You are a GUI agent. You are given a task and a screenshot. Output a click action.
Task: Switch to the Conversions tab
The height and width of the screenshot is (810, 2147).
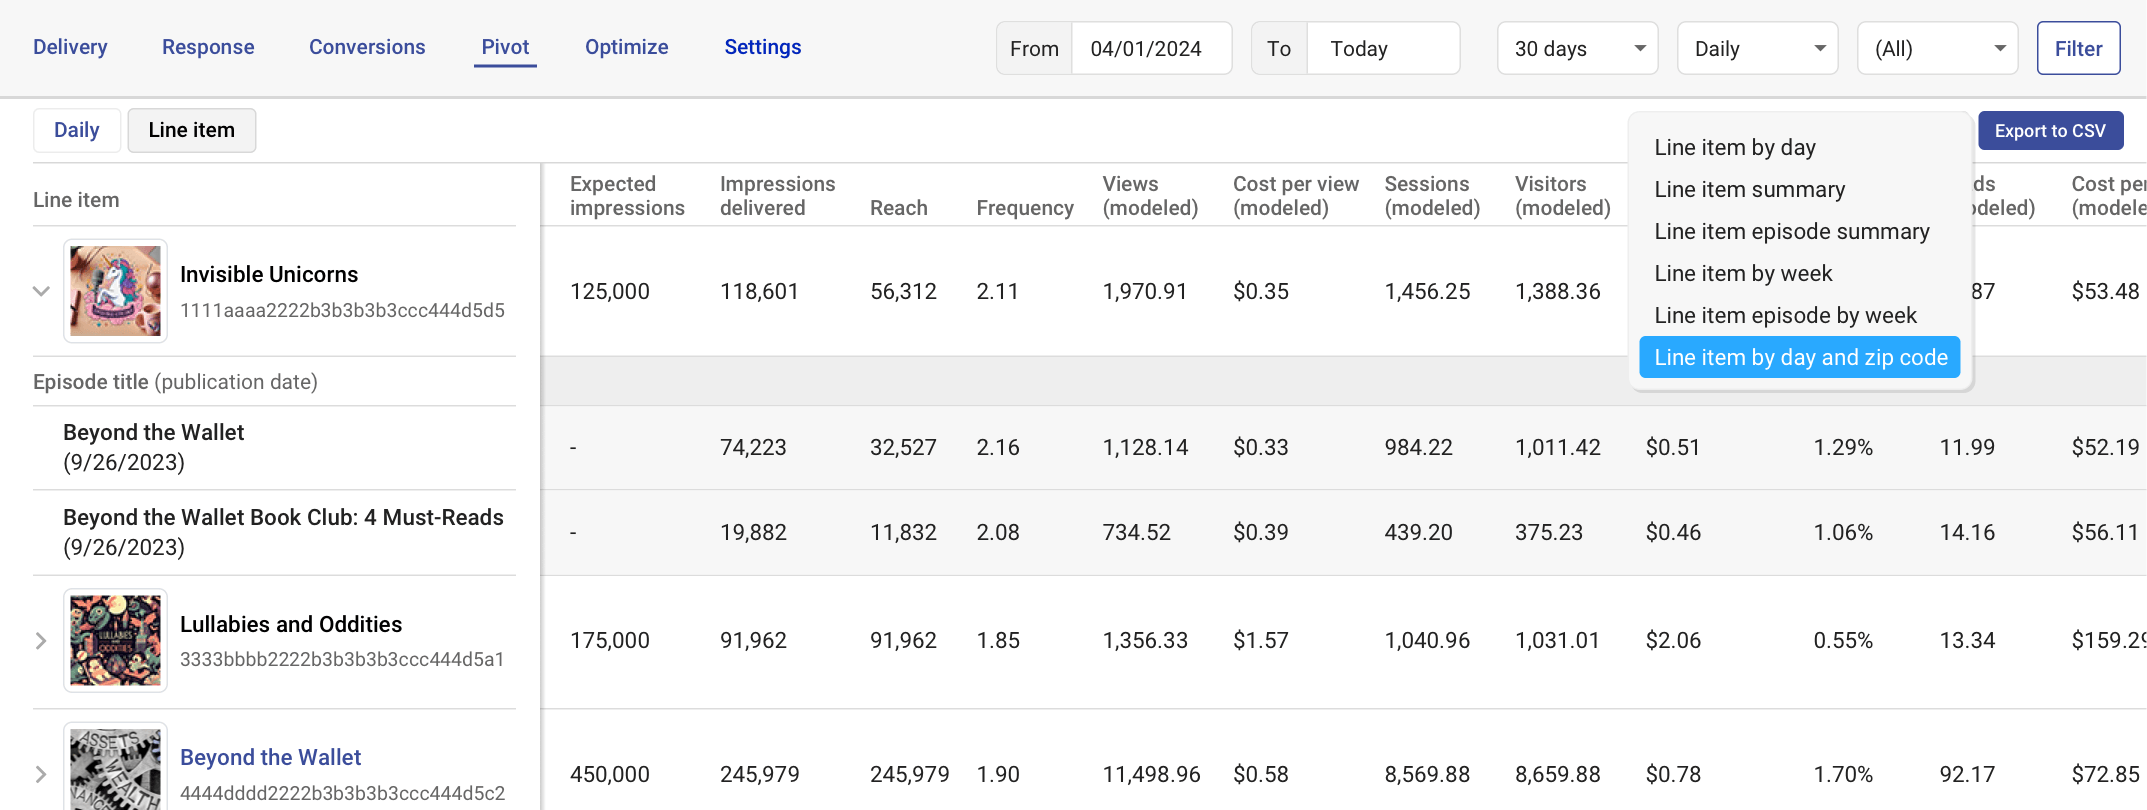367,47
